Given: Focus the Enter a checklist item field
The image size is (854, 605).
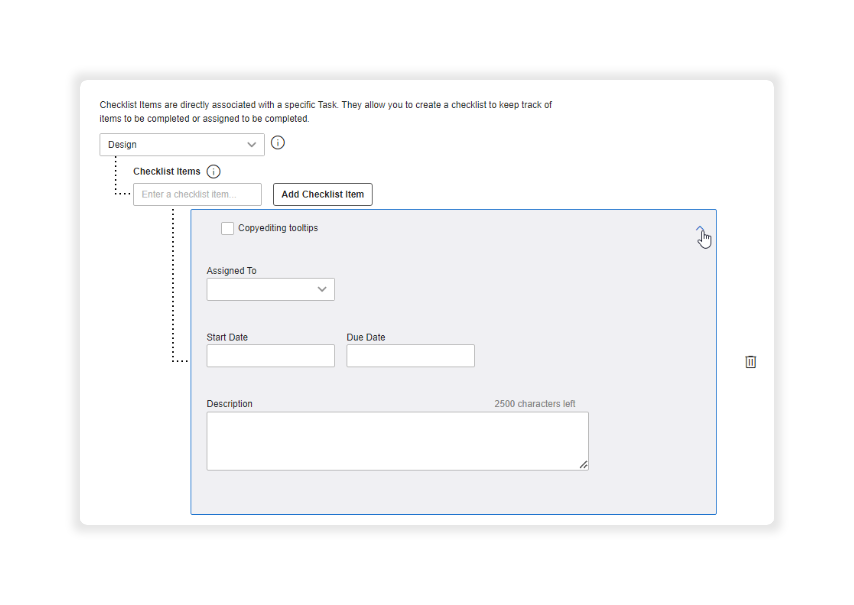Looking at the screenshot, I should (197, 194).
